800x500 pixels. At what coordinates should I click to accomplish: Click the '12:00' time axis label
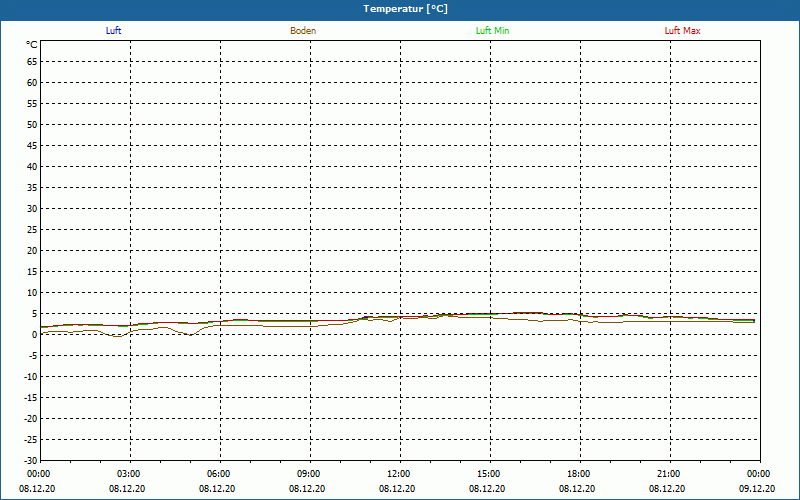point(398,474)
